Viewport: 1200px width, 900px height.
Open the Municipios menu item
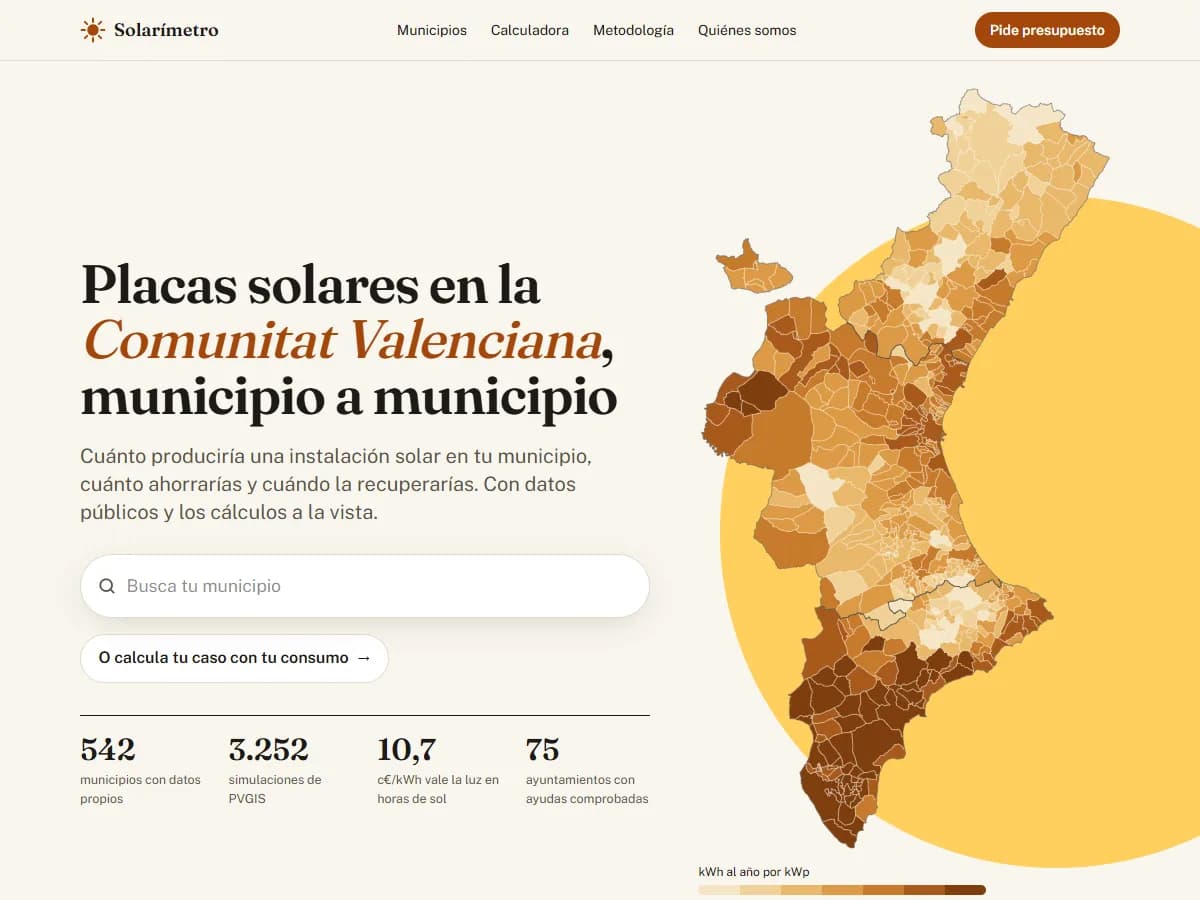point(432,30)
